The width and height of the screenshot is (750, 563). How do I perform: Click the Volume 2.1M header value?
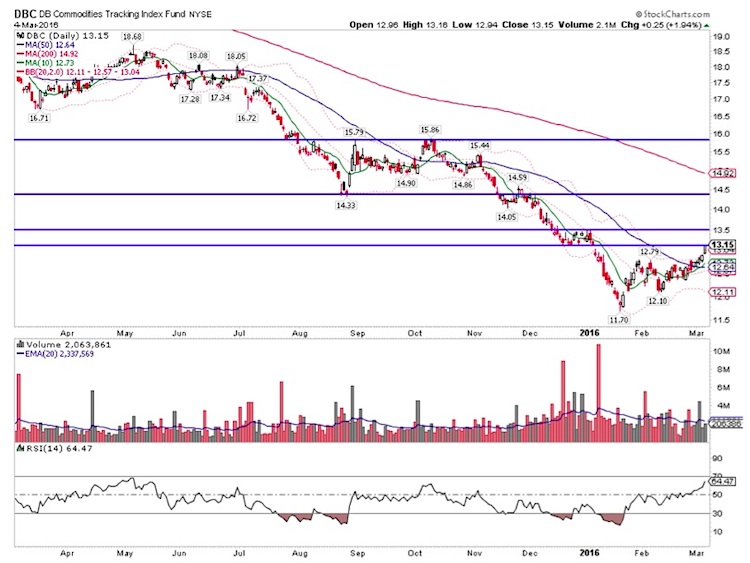click(x=587, y=25)
